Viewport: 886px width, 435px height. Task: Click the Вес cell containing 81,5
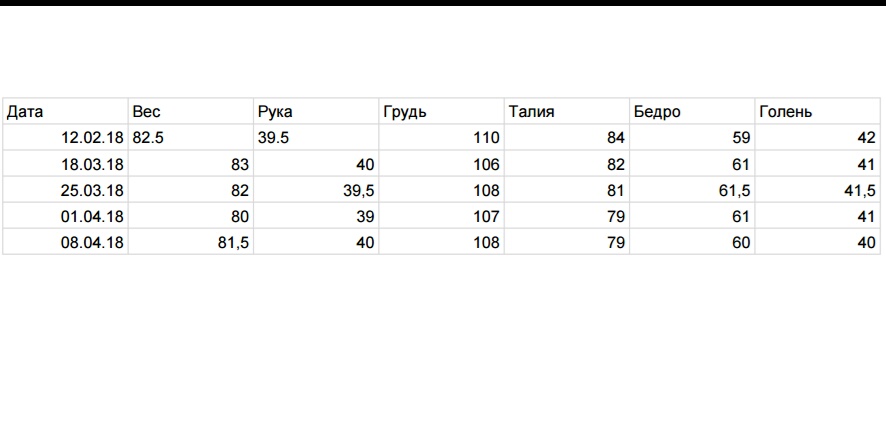tap(191, 242)
